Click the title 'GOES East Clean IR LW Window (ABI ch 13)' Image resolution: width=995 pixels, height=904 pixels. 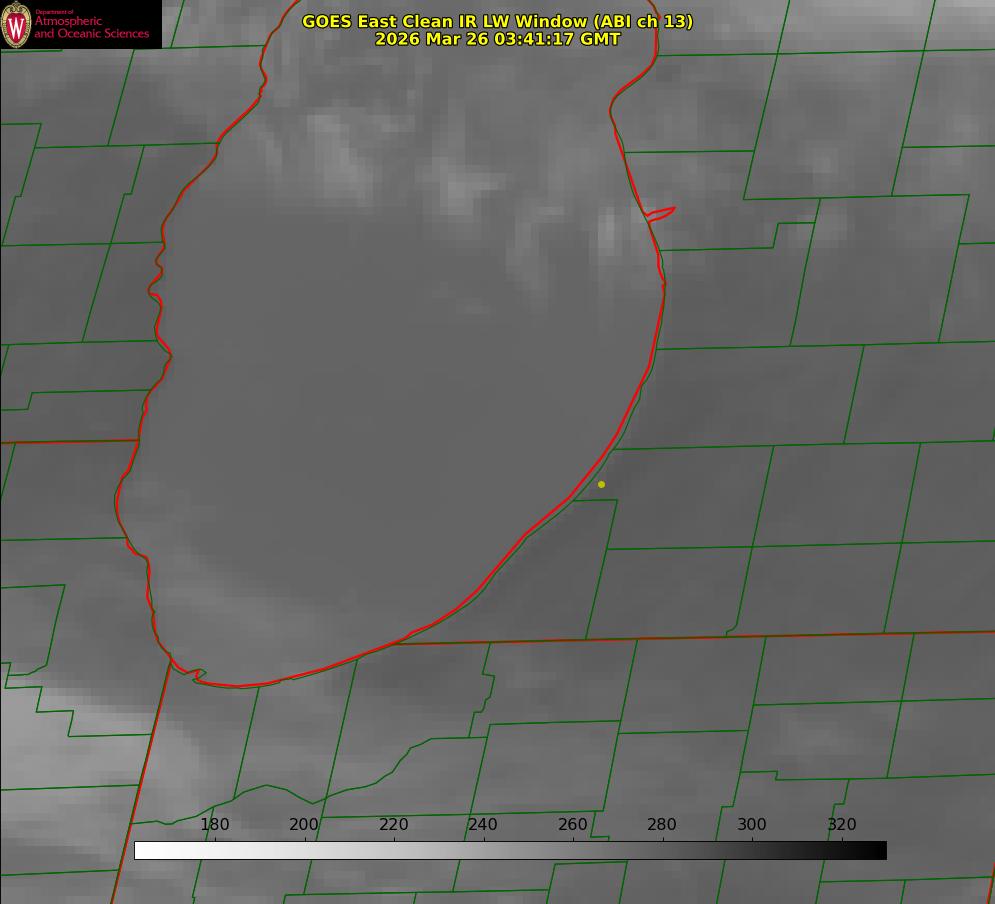click(x=498, y=21)
